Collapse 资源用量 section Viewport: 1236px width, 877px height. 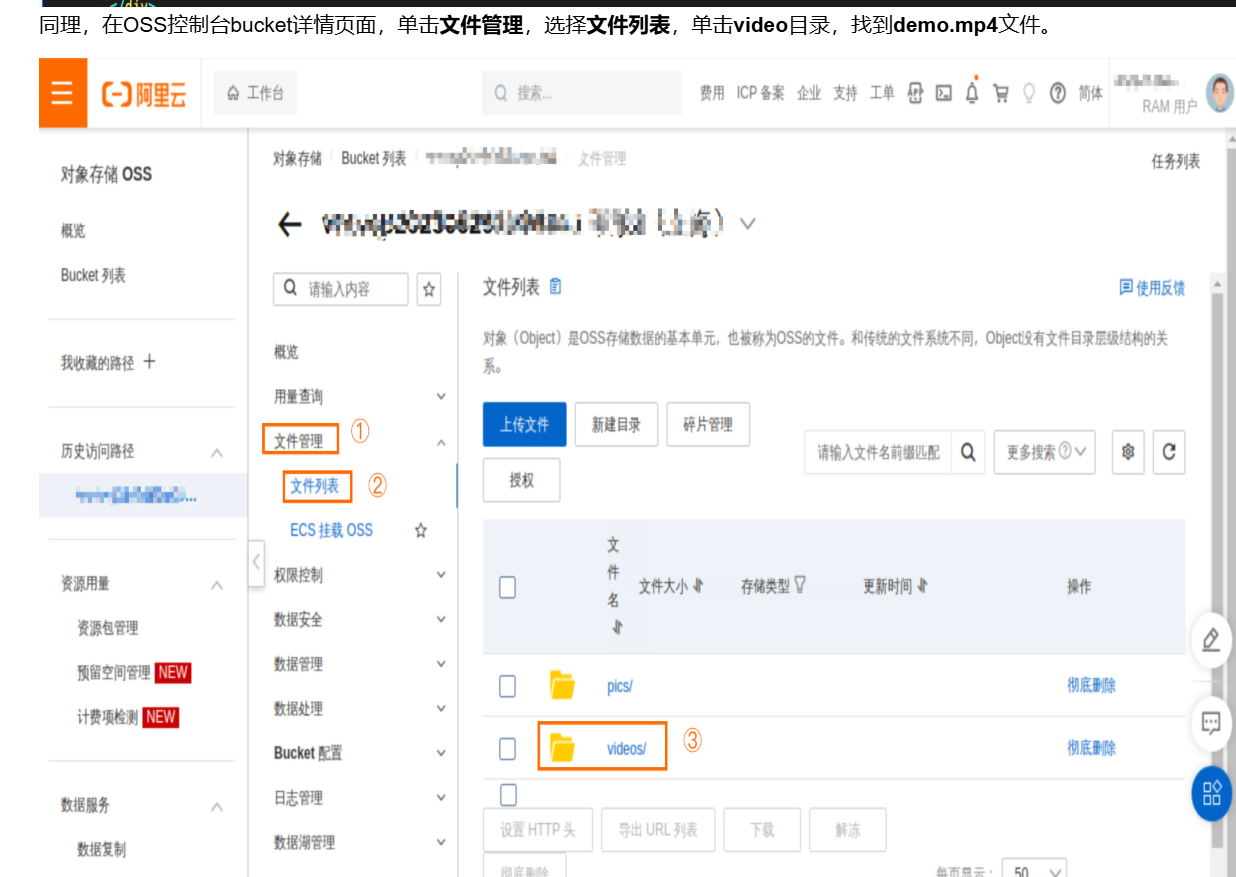[x=217, y=584]
